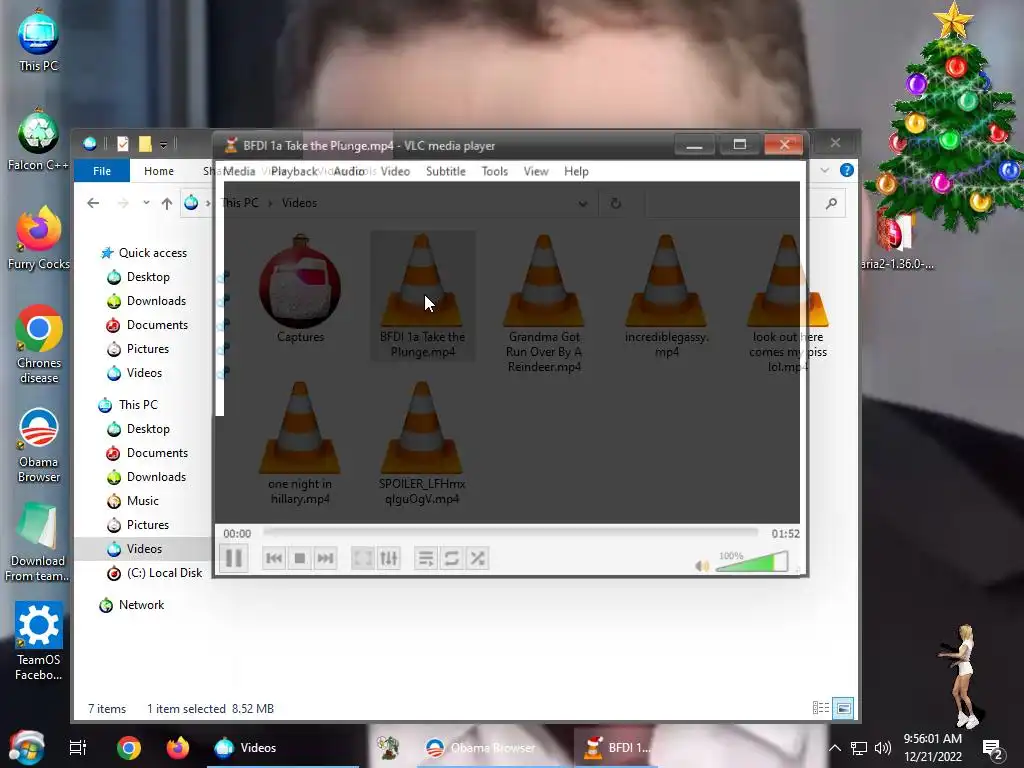This screenshot has height=768, width=1024.
Task: Click Properties icon in Explorer title bar
Action: pyautogui.click(x=123, y=144)
